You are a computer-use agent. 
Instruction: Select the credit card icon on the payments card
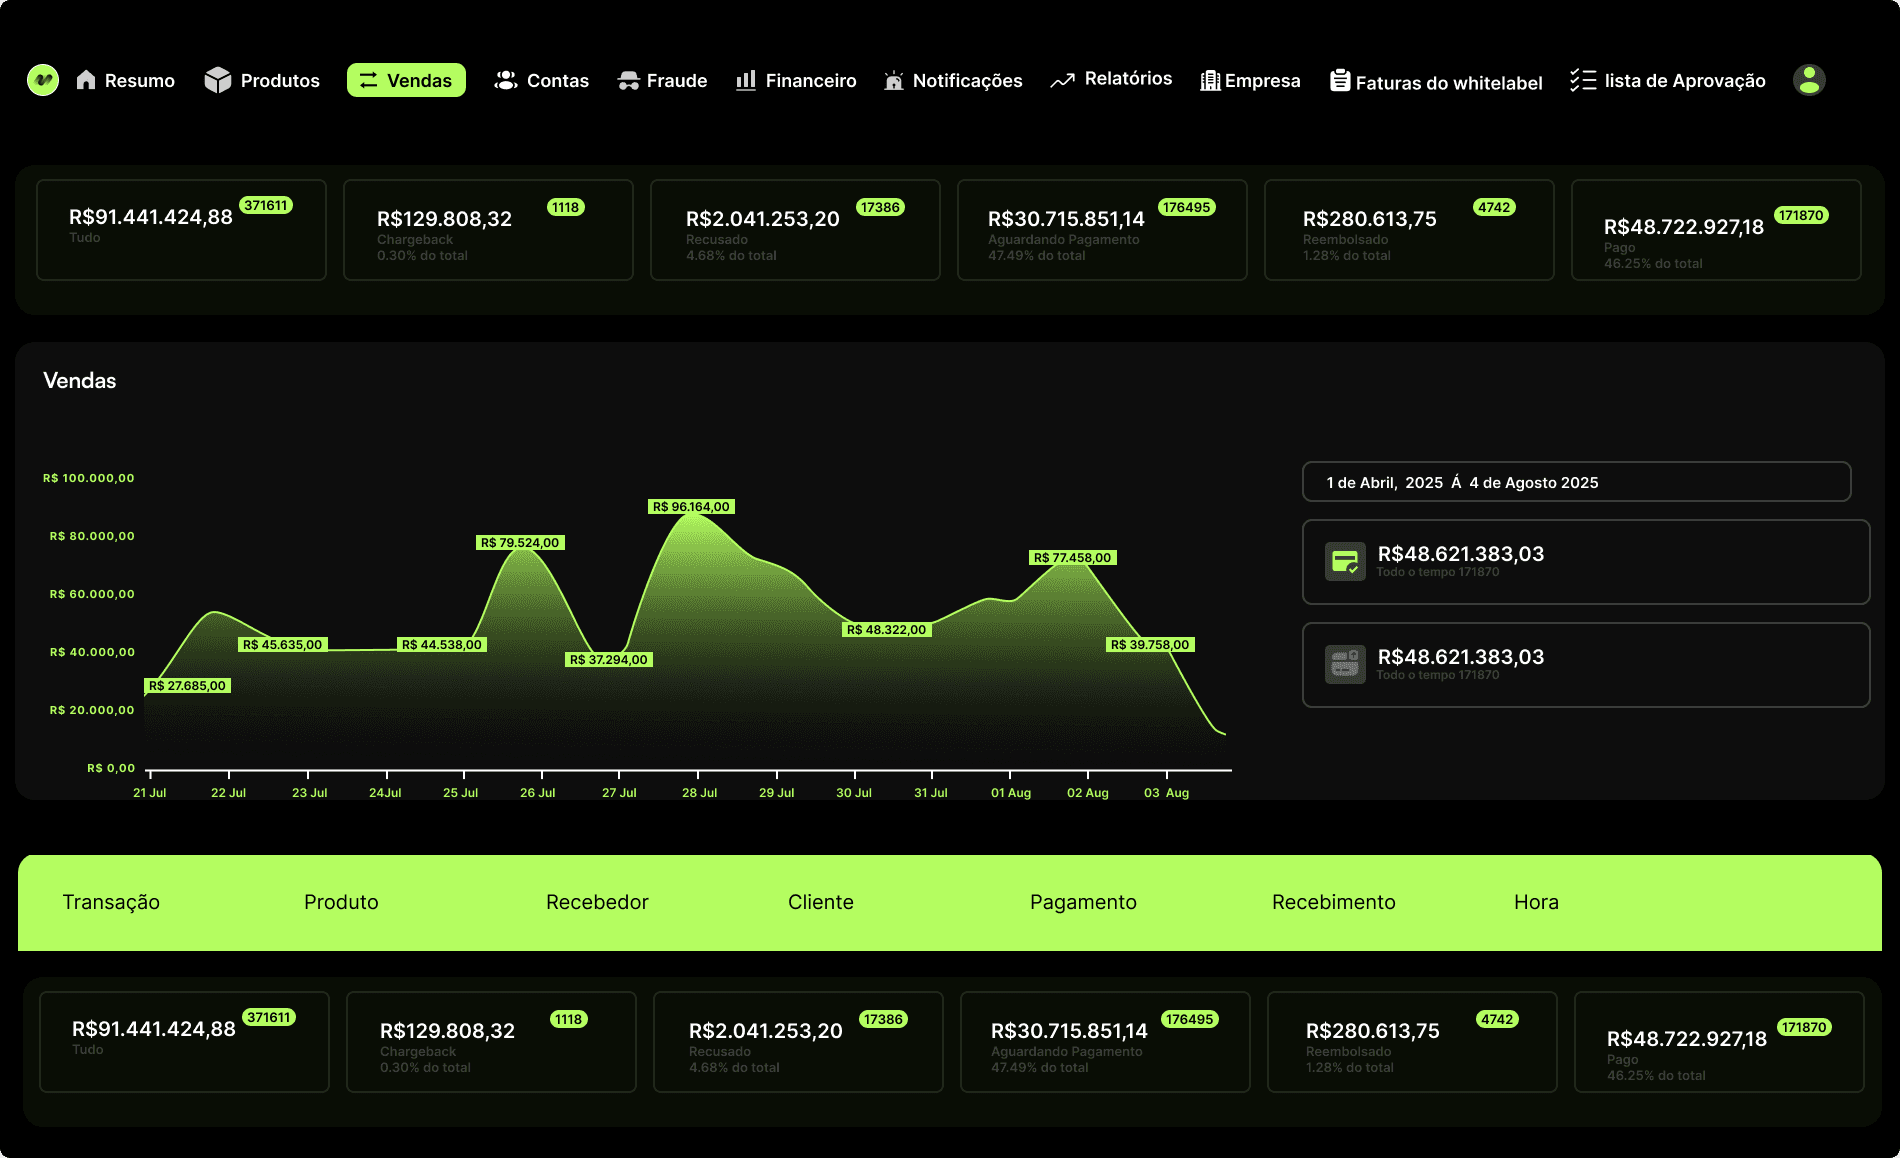click(x=1345, y=561)
